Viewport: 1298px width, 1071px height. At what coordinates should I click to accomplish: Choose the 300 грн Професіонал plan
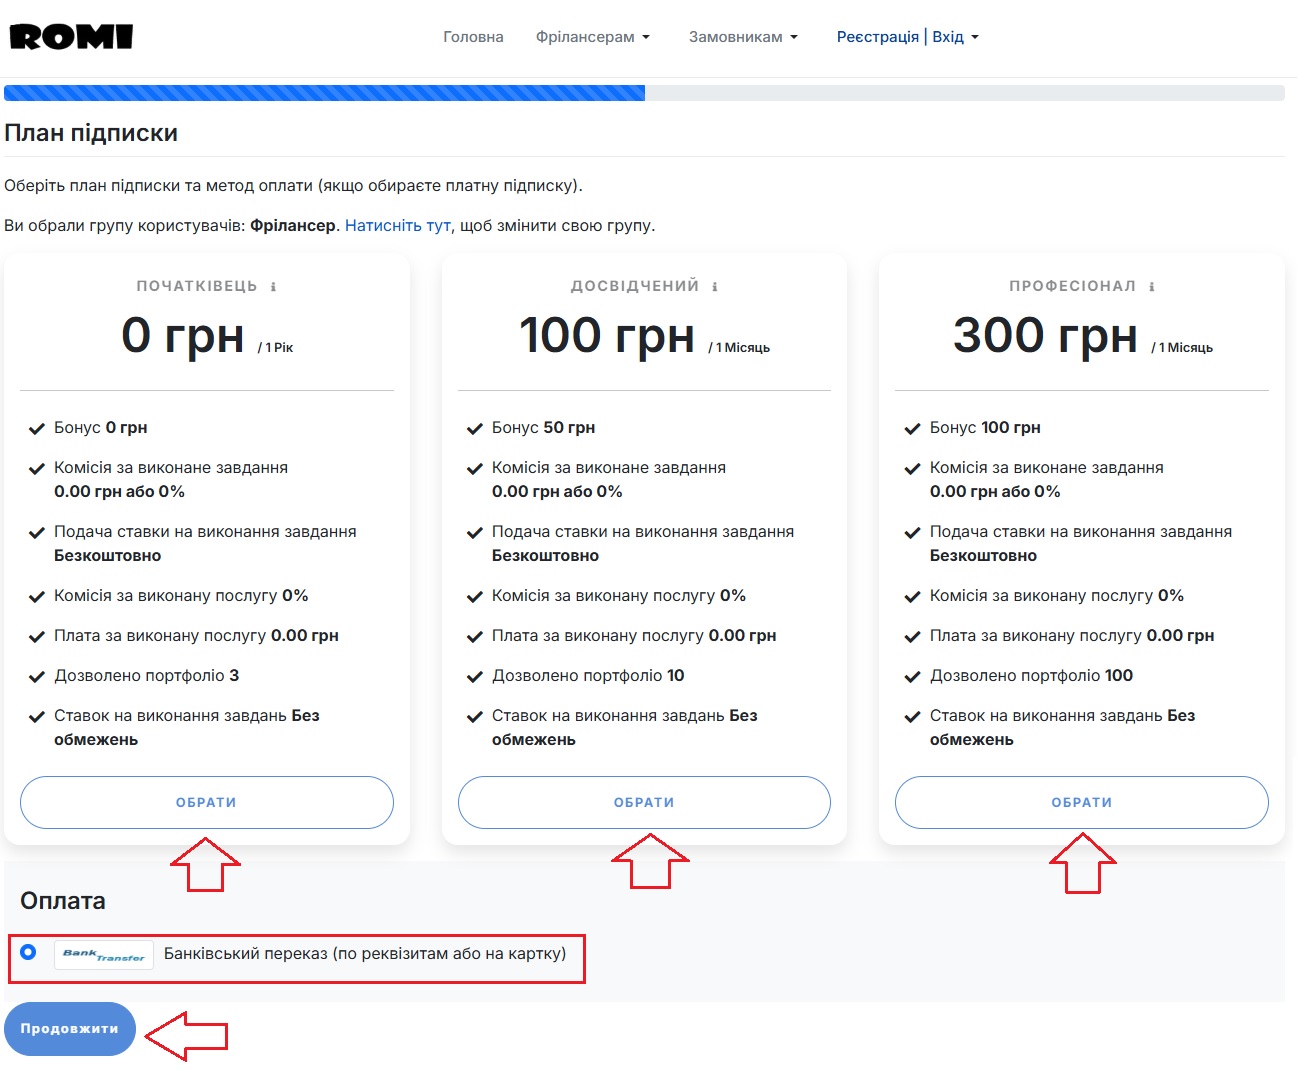click(x=1081, y=802)
